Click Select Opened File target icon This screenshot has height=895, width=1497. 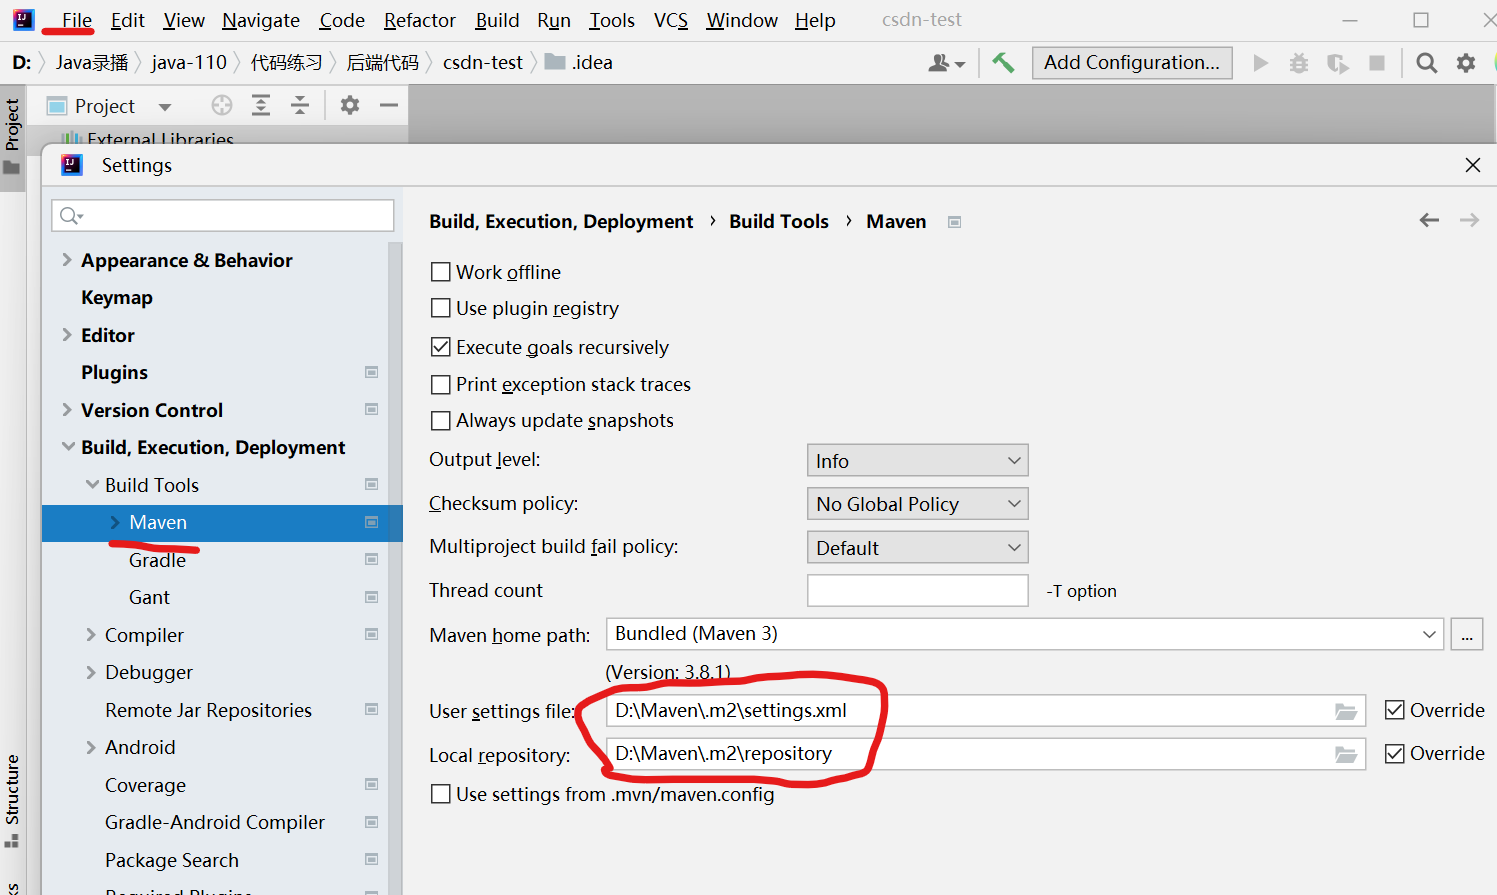pos(222,105)
